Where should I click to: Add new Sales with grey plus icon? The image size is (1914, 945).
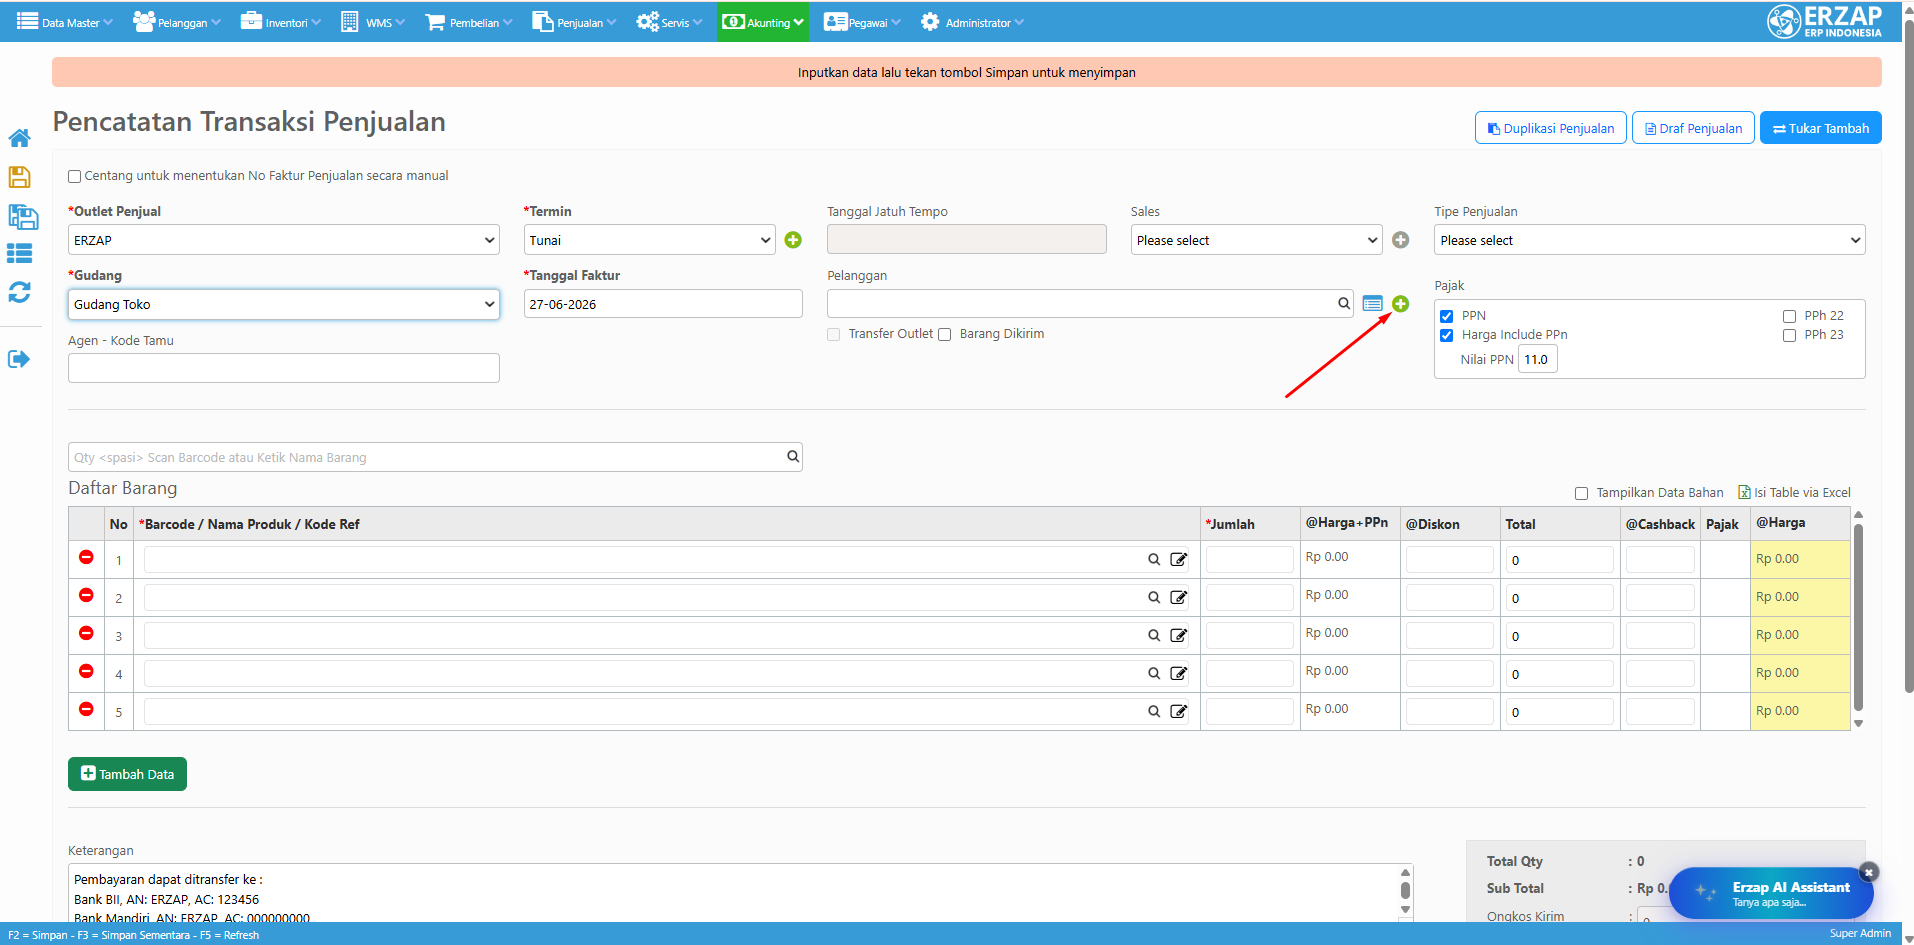coord(1400,240)
